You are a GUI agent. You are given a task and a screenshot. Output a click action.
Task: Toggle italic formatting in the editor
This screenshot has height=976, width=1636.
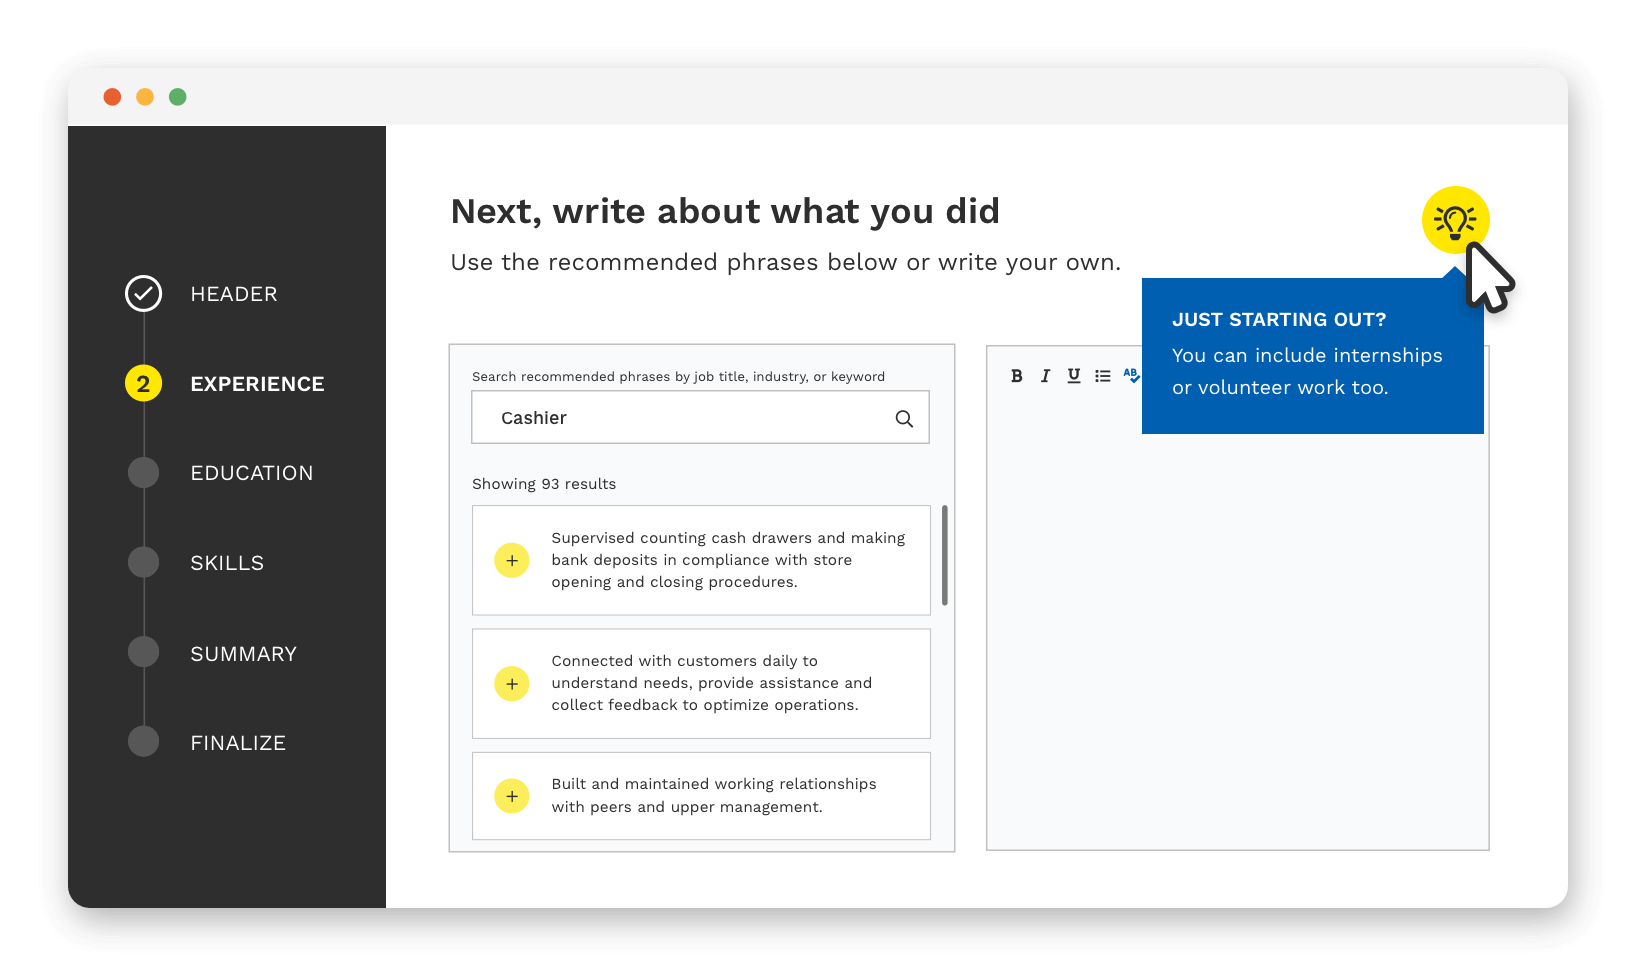1045,376
